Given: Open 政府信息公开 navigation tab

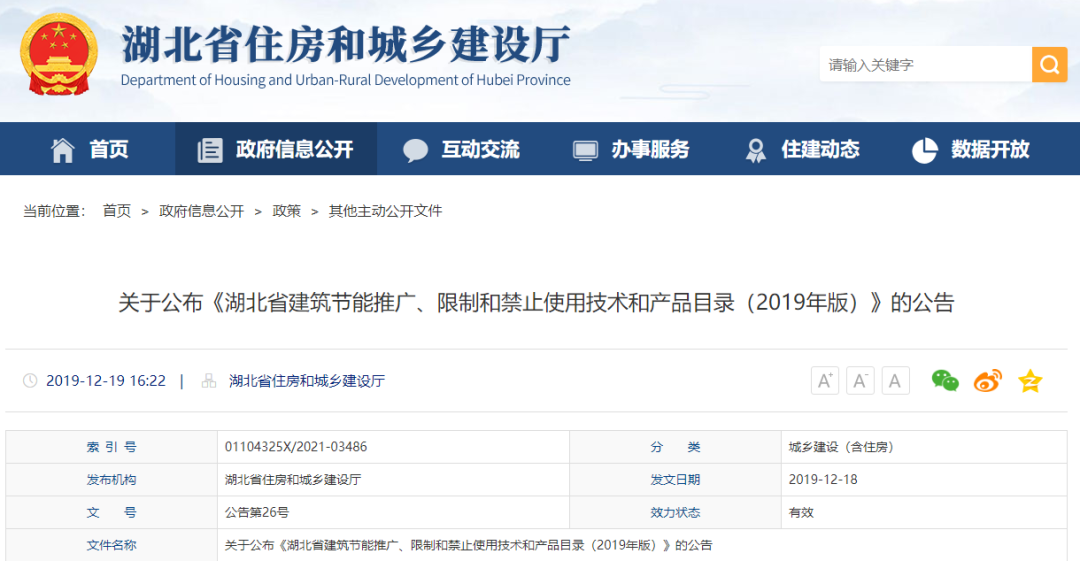Looking at the screenshot, I should [x=276, y=150].
